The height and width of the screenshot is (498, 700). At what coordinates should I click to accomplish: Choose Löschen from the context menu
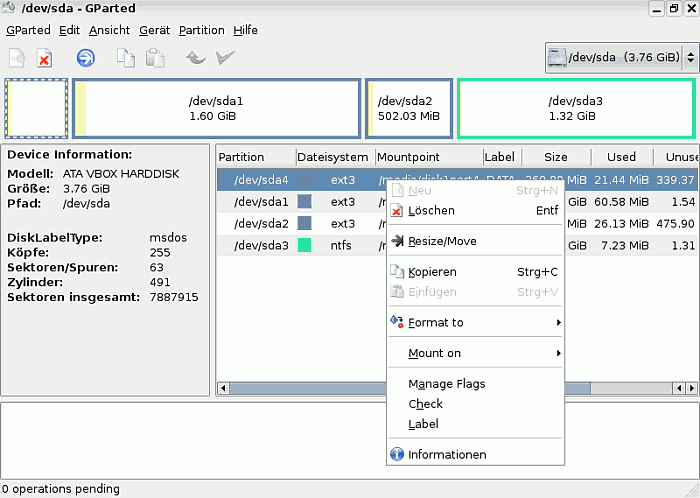point(431,211)
